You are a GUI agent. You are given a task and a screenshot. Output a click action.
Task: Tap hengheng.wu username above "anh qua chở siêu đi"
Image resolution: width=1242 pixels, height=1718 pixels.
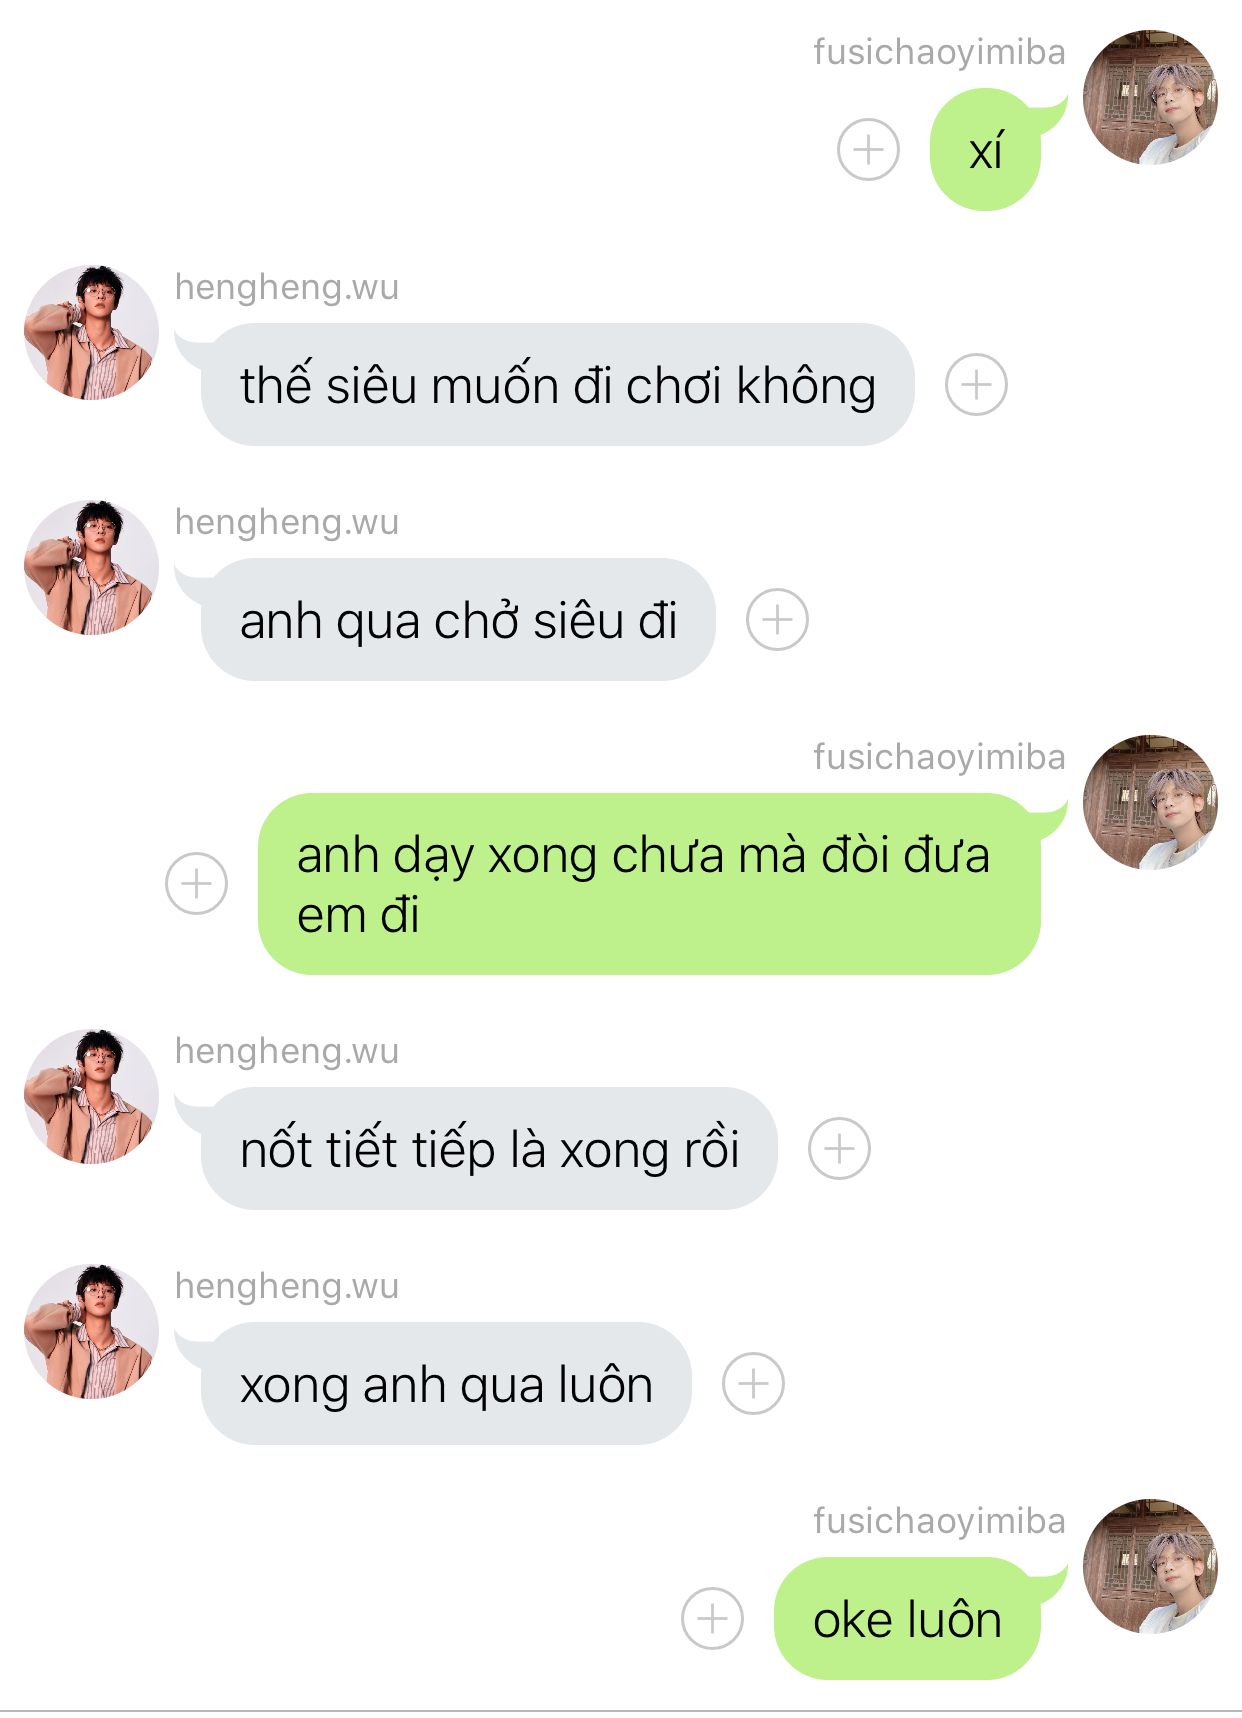point(287,522)
